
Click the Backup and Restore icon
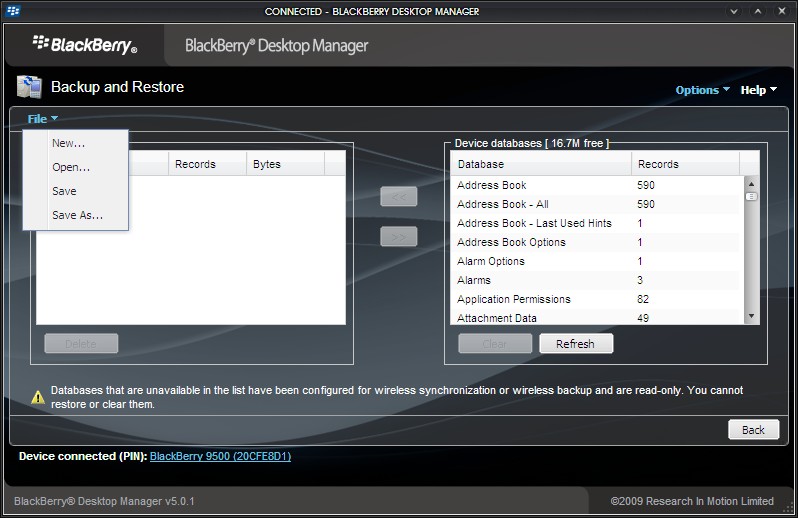[x=29, y=87]
